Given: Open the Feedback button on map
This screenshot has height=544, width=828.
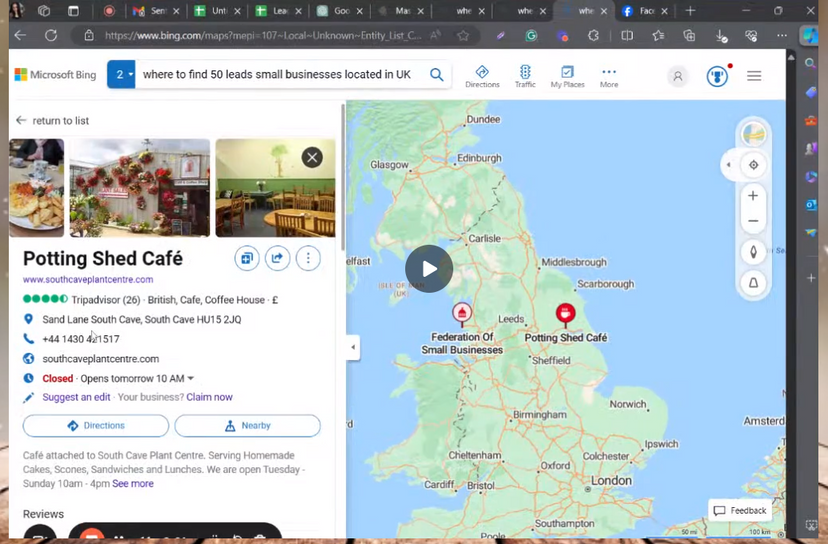Looking at the screenshot, I should (740, 510).
